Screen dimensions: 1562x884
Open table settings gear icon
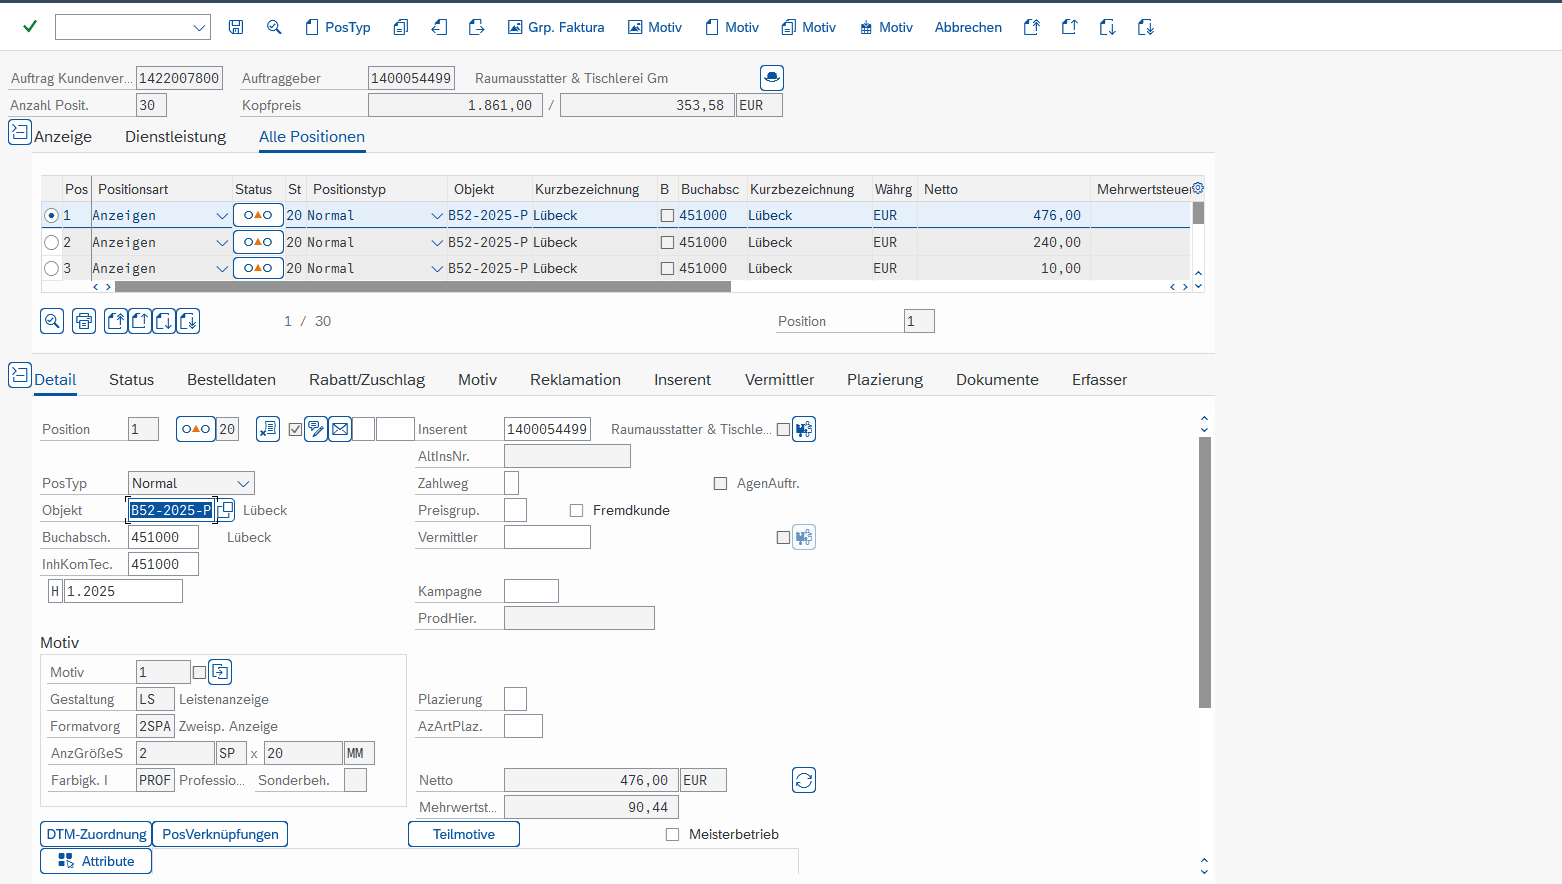1198,188
